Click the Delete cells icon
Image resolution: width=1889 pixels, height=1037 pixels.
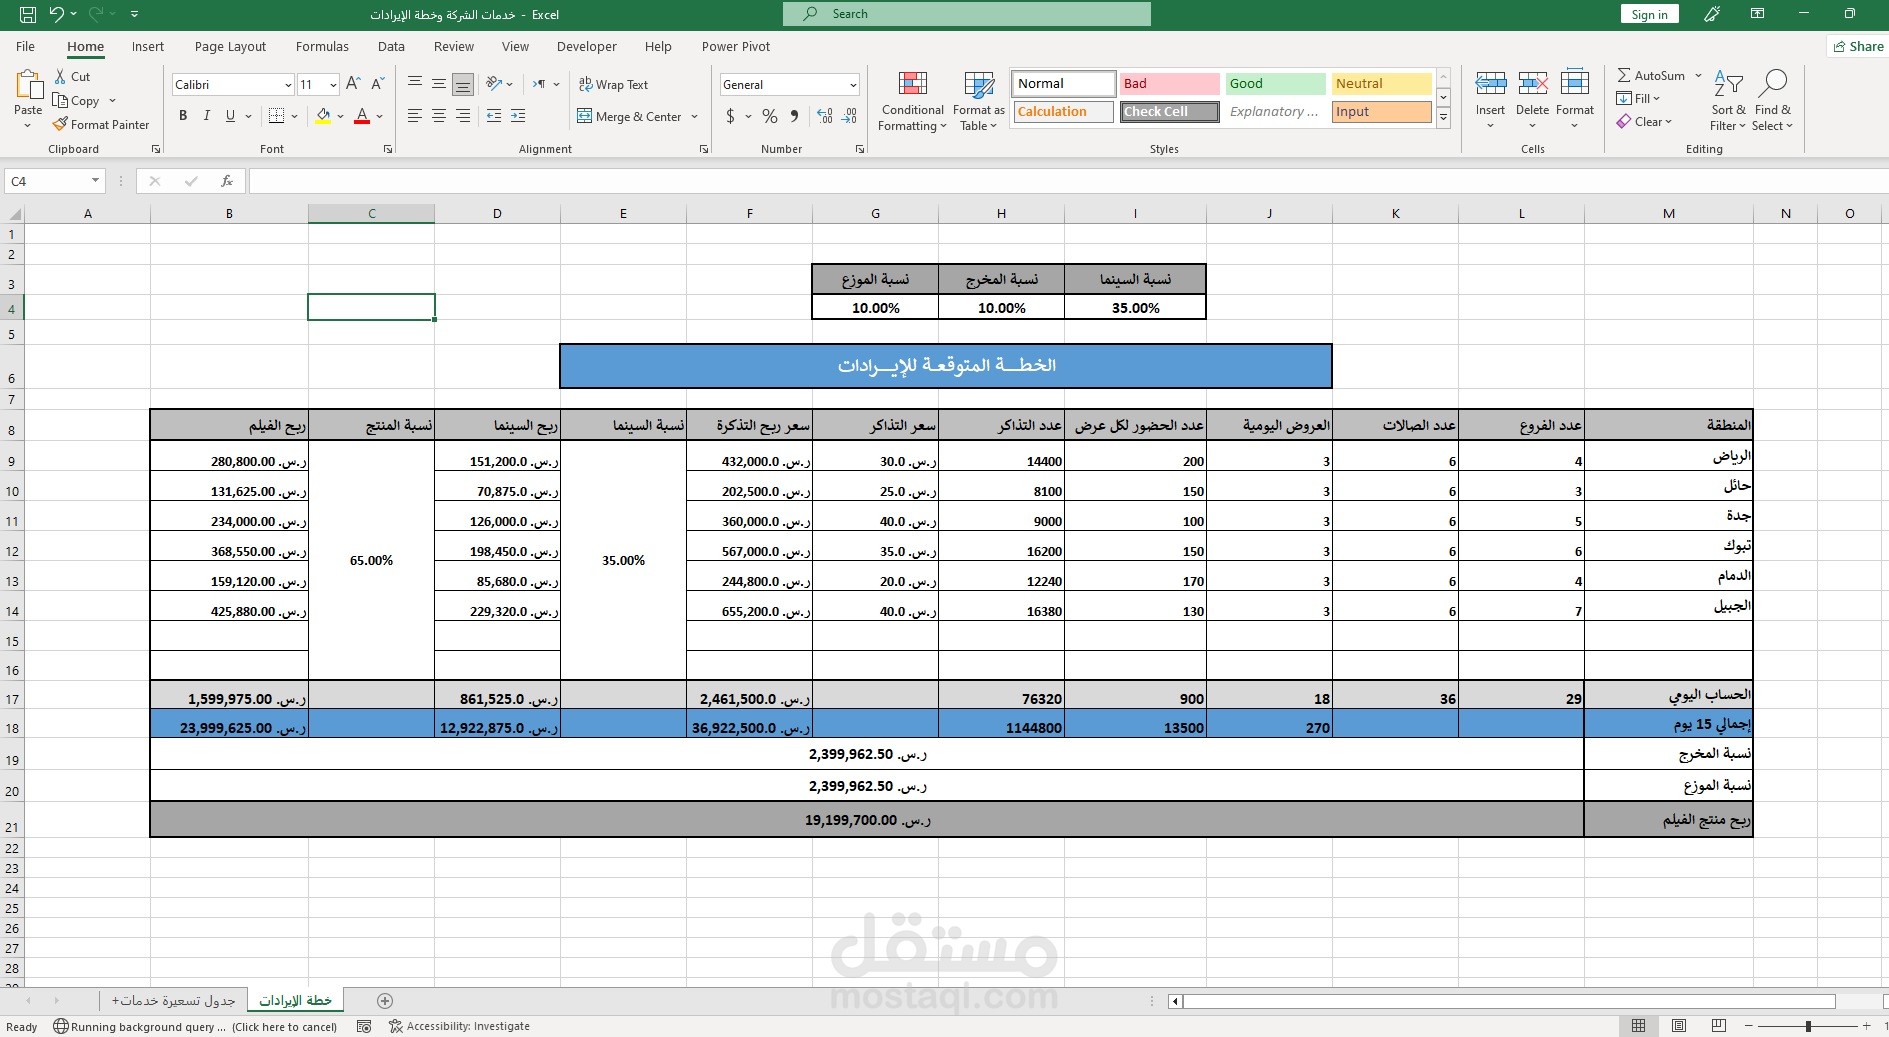[1532, 83]
